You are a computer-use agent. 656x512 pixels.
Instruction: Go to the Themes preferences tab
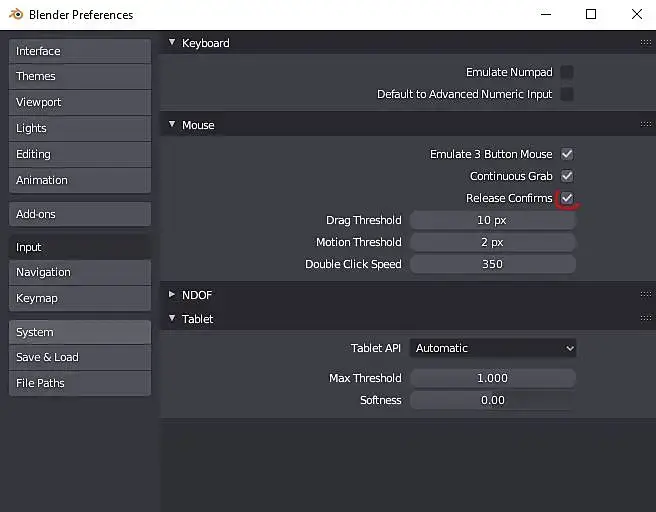pos(80,76)
